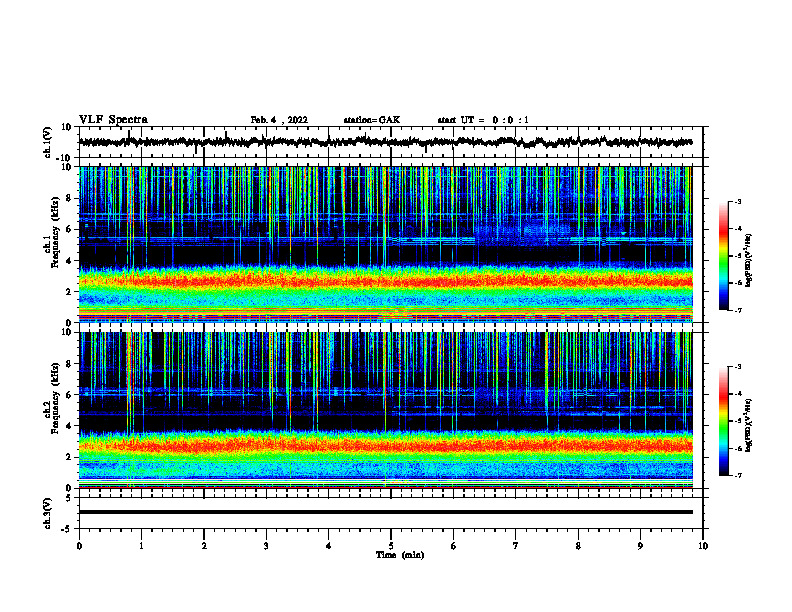The width and height of the screenshot is (792, 612).
Task: Click the ch.1 spectrogram color bar
Action: coord(724,256)
